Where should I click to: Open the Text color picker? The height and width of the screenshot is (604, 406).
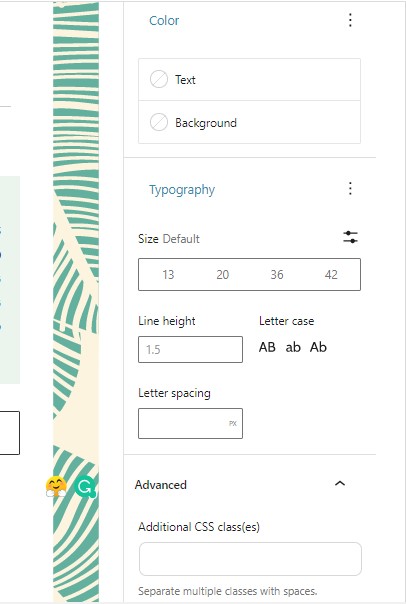(x=249, y=80)
